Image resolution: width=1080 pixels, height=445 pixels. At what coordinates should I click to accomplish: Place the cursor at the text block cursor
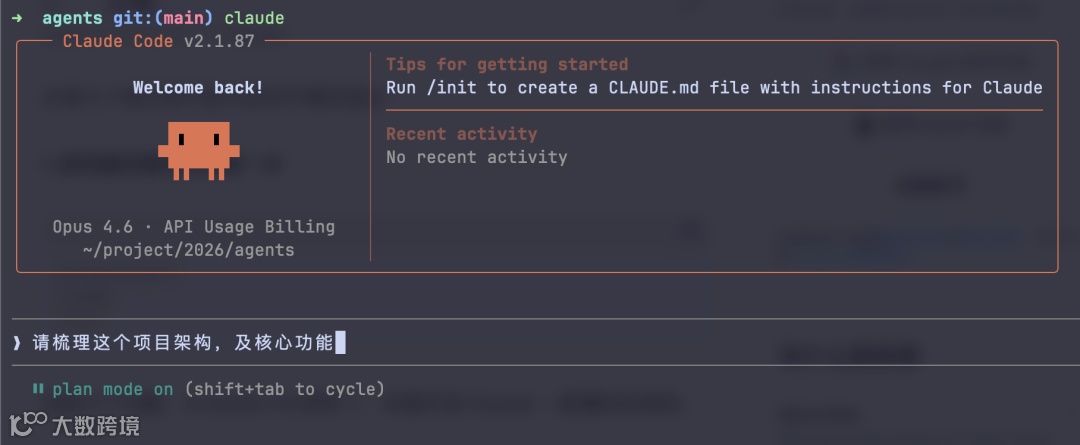pyautogui.click(x=340, y=342)
